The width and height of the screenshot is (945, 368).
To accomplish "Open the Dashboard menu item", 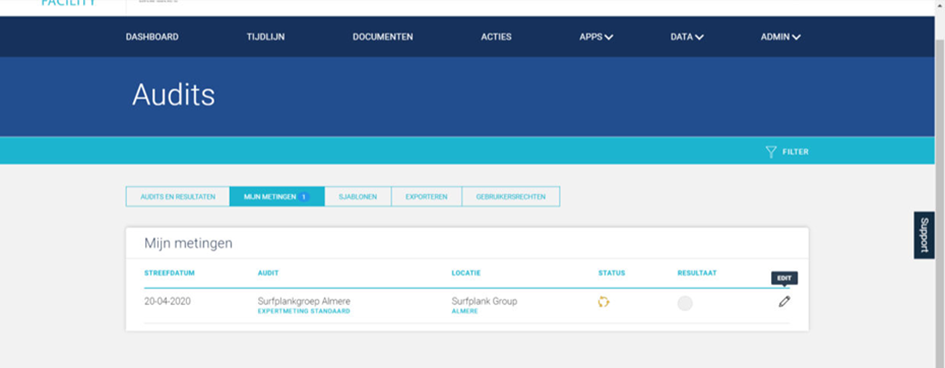I will click(x=152, y=37).
